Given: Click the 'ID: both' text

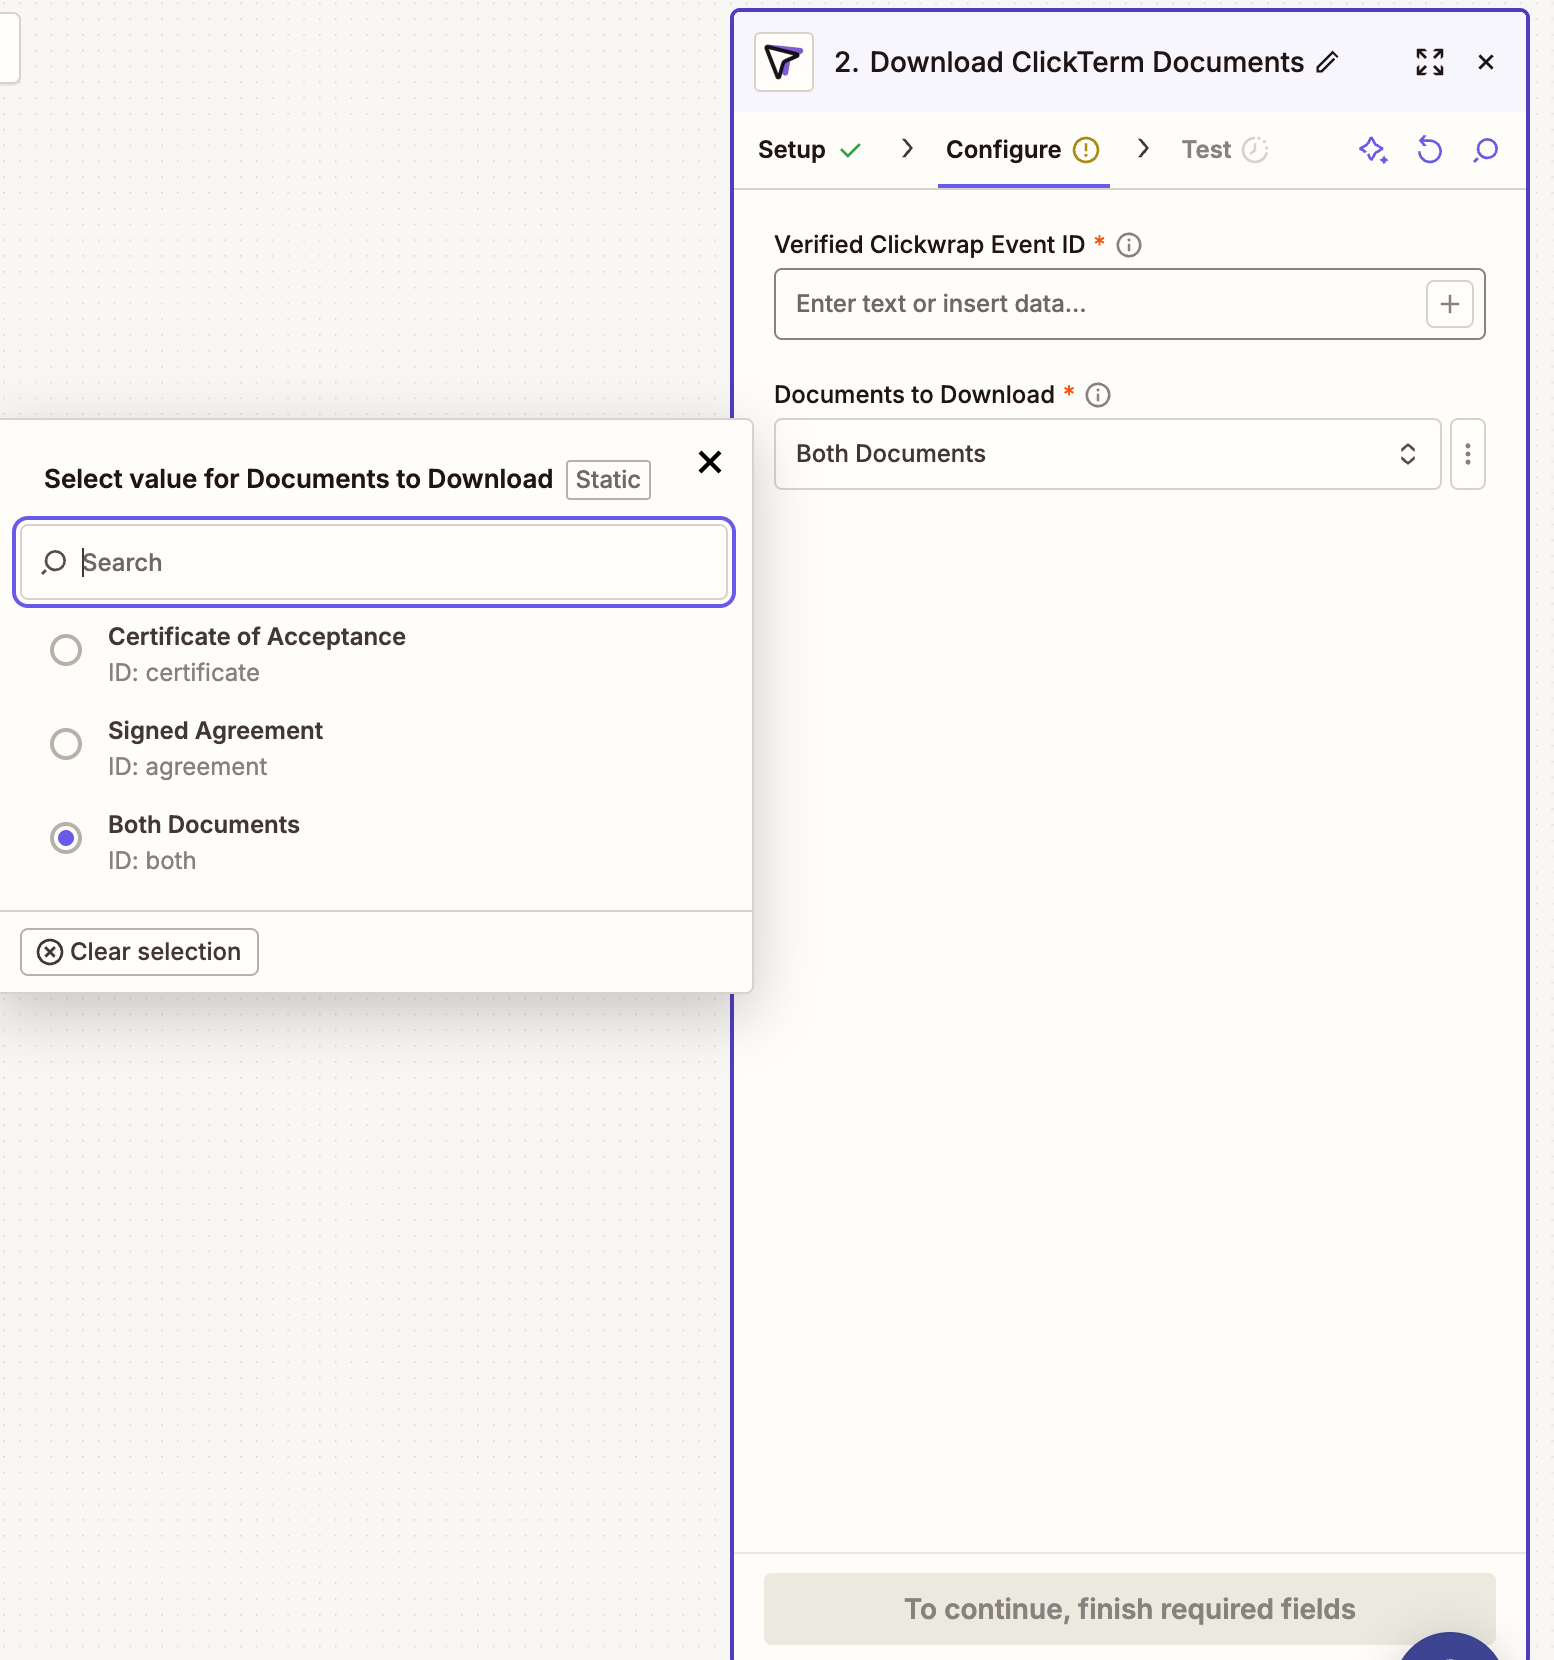Looking at the screenshot, I should 152,861.
